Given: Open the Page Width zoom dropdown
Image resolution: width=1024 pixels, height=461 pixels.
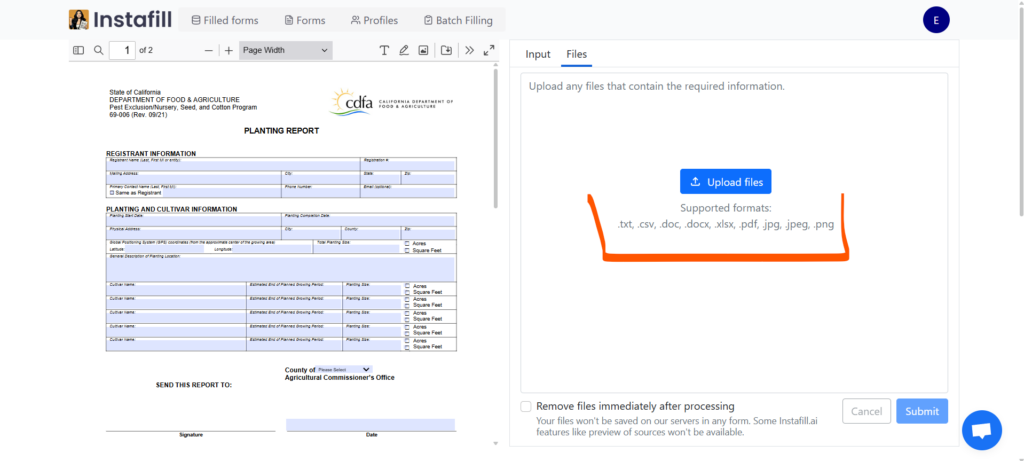Looking at the screenshot, I should click(285, 50).
